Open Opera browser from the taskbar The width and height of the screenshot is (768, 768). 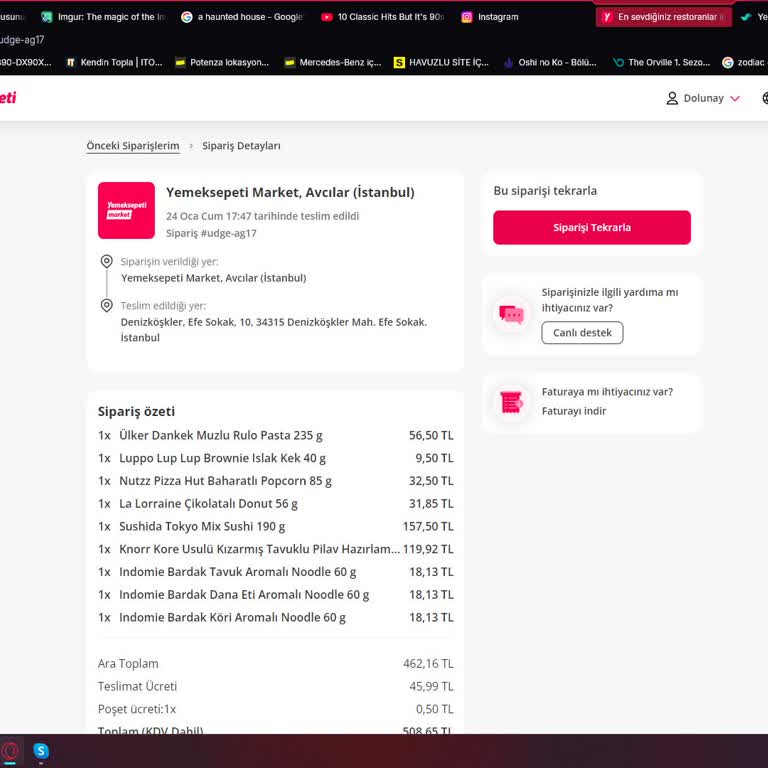(11, 751)
